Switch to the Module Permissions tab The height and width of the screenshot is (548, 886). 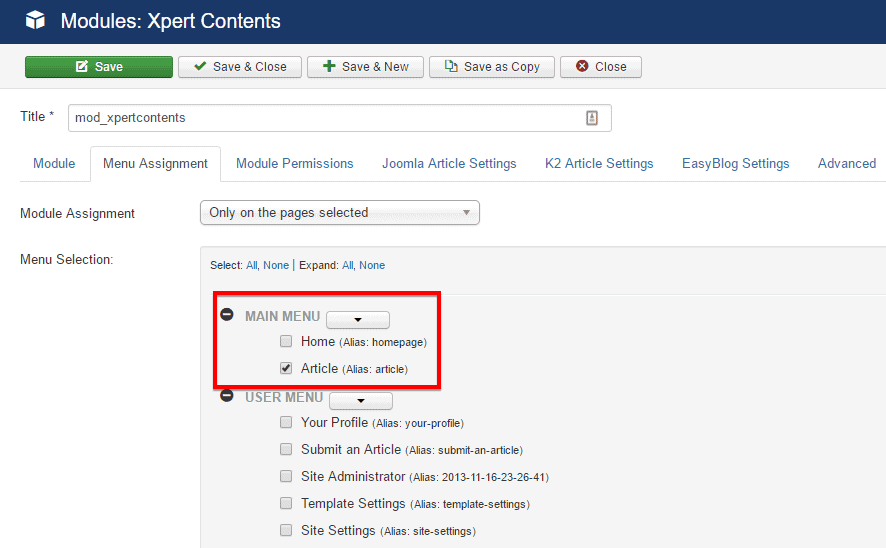point(294,164)
